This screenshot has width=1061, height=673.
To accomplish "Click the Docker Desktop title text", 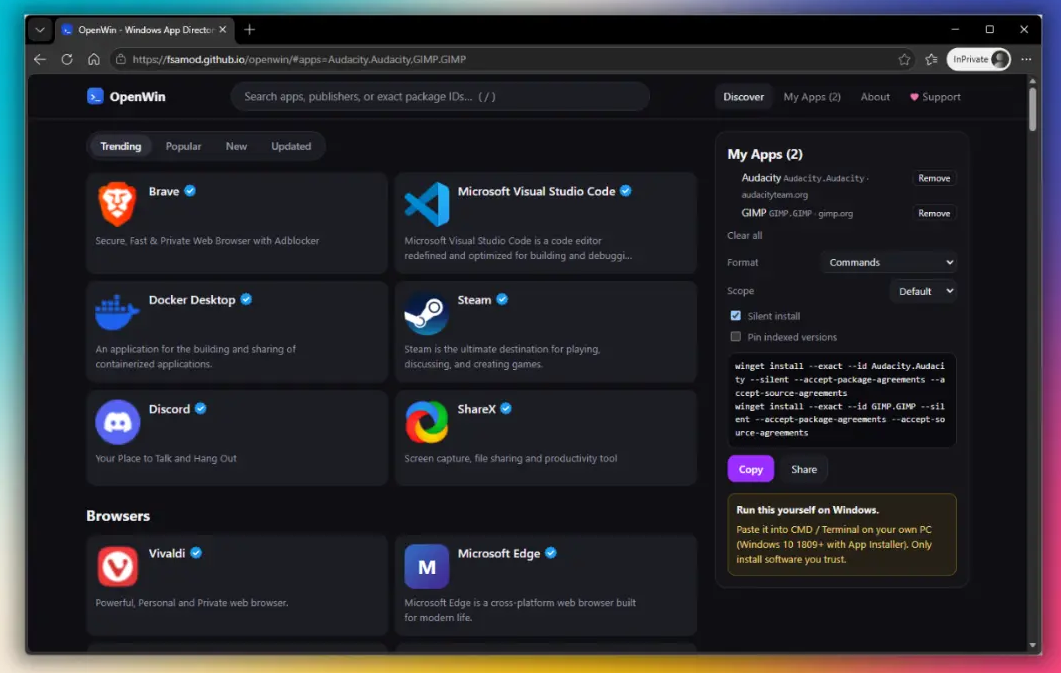I will 192,300.
